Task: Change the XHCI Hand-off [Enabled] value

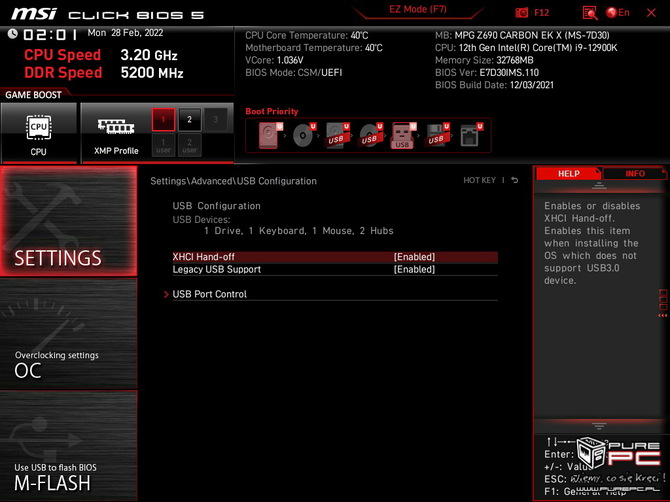Action: [414, 257]
